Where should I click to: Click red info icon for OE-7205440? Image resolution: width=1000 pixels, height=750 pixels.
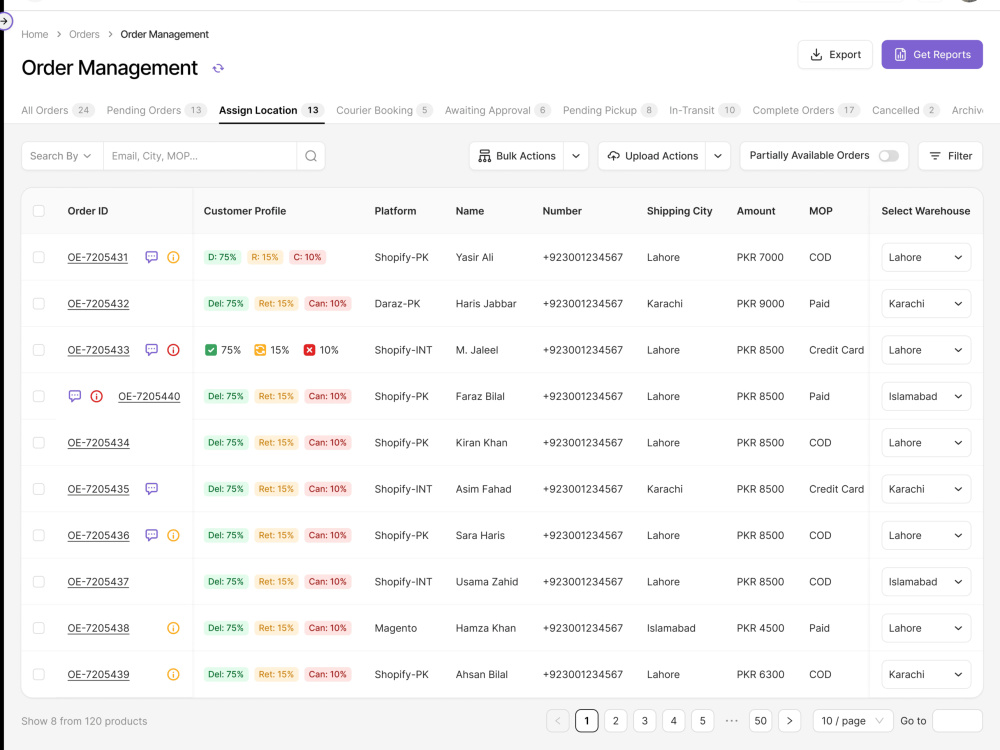click(x=96, y=396)
